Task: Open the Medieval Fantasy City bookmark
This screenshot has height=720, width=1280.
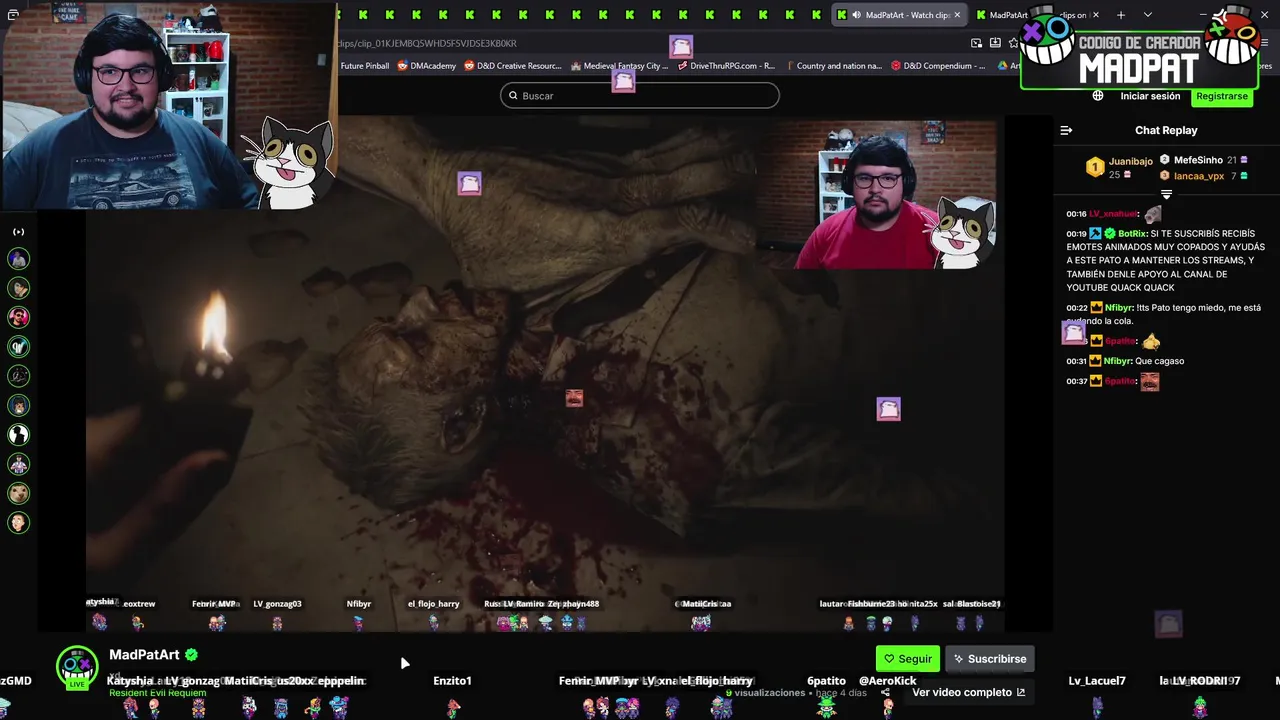Action: point(619,66)
